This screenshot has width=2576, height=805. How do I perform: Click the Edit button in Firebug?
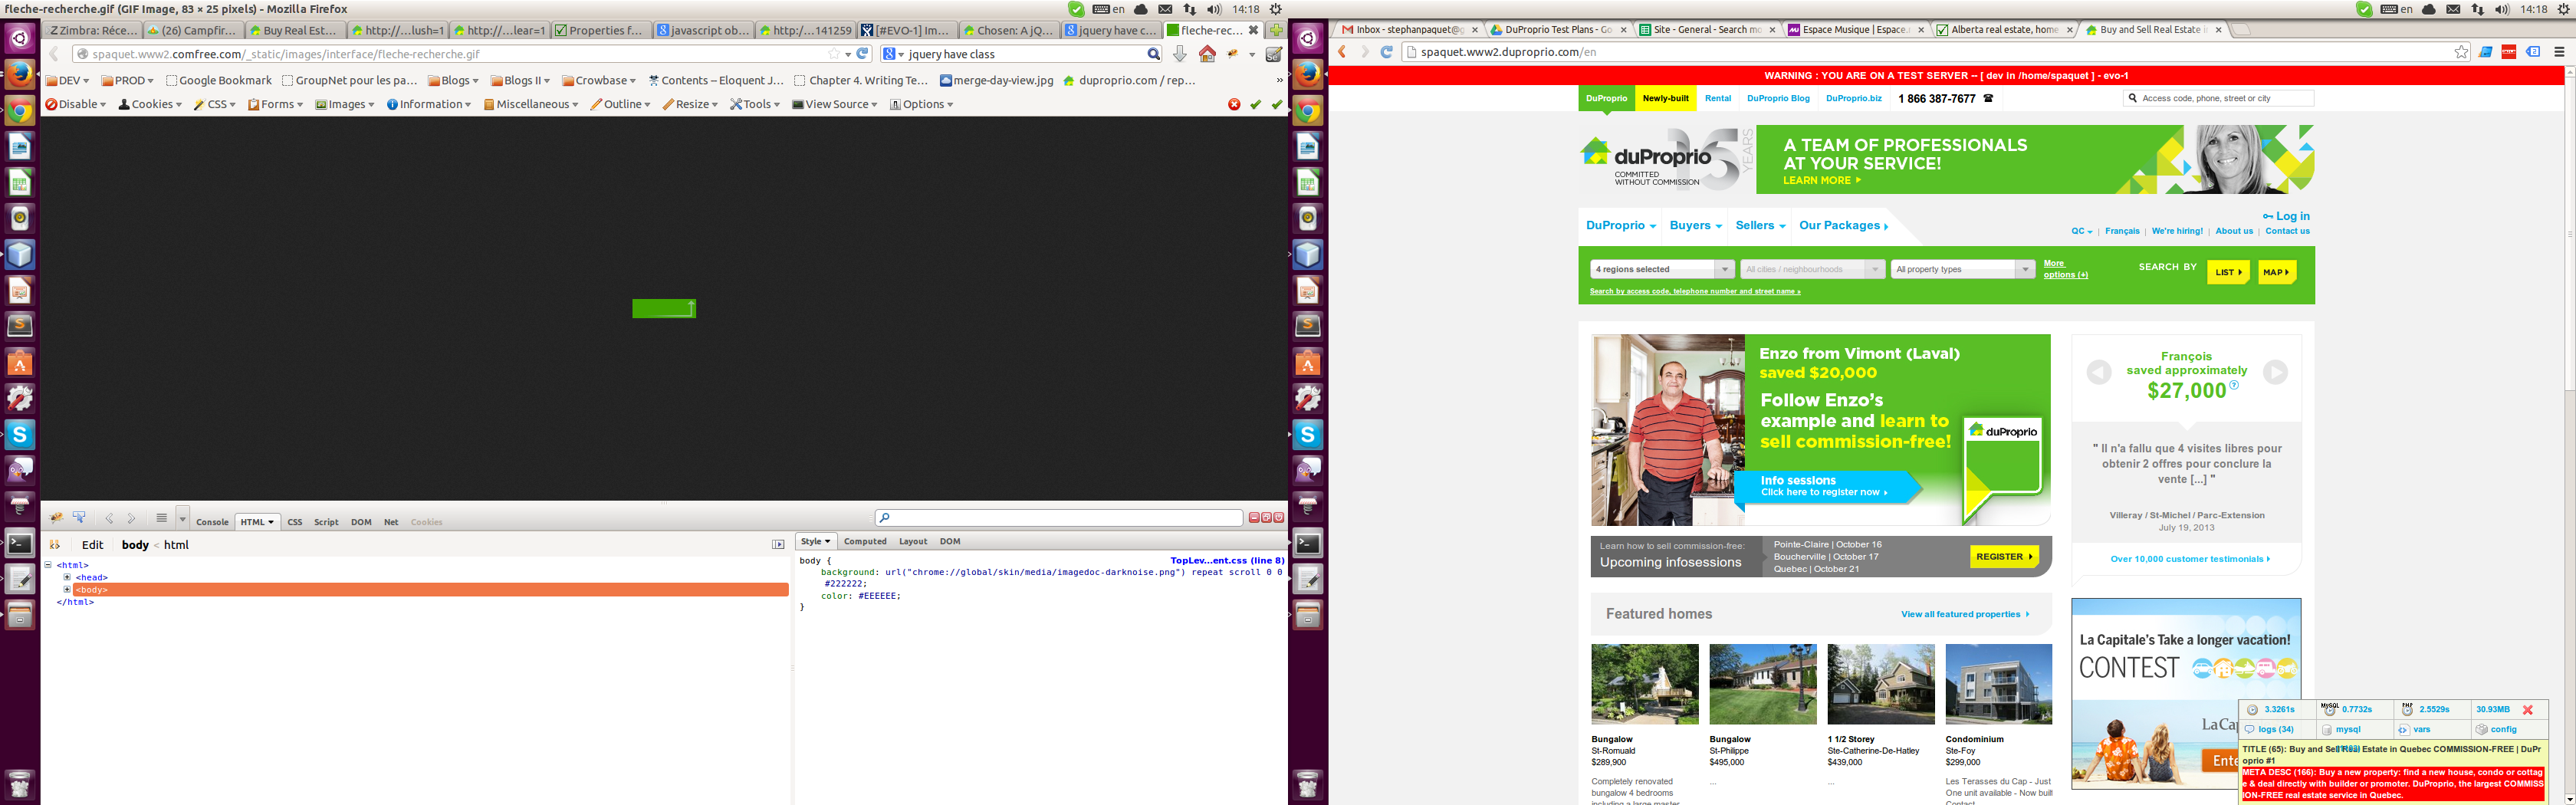click(x=93, y=545)
